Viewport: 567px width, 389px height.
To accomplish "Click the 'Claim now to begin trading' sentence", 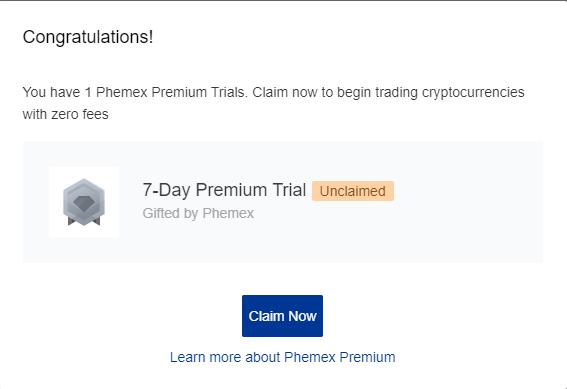I will click(x=388, y=92).
